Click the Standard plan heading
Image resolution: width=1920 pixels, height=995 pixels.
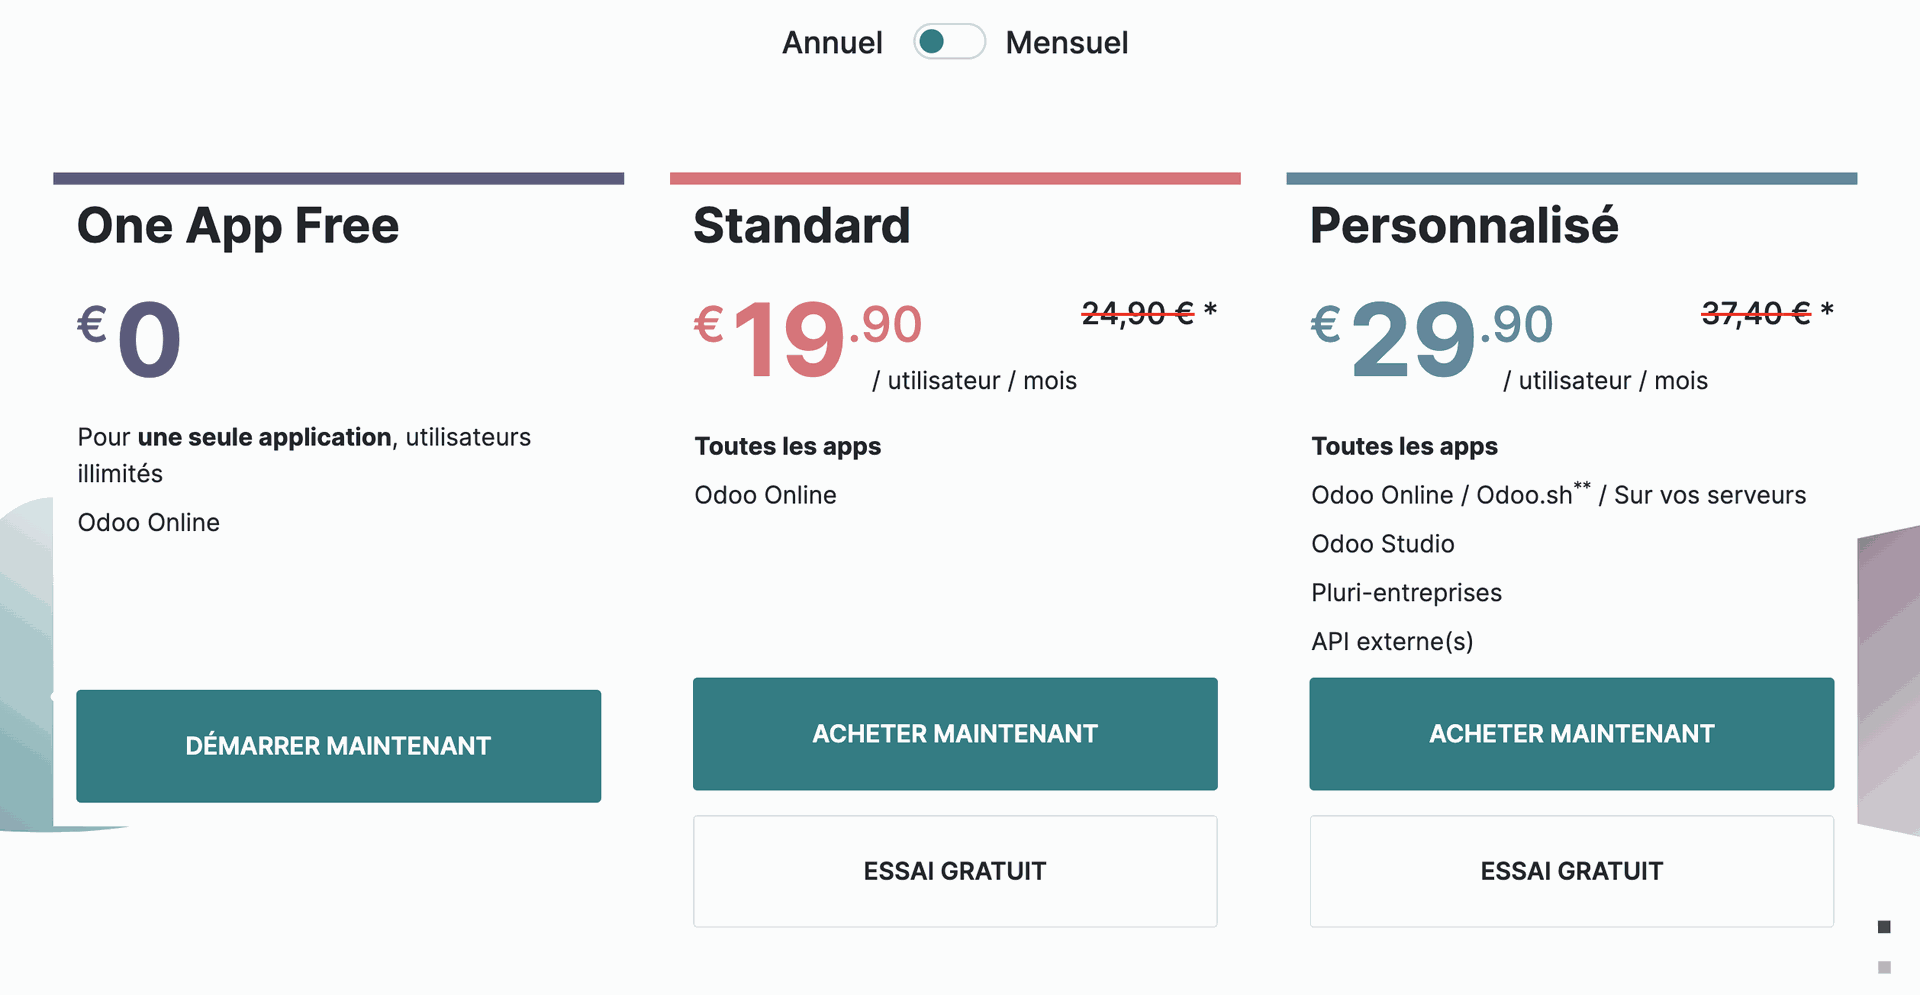(x=801, y=226)
